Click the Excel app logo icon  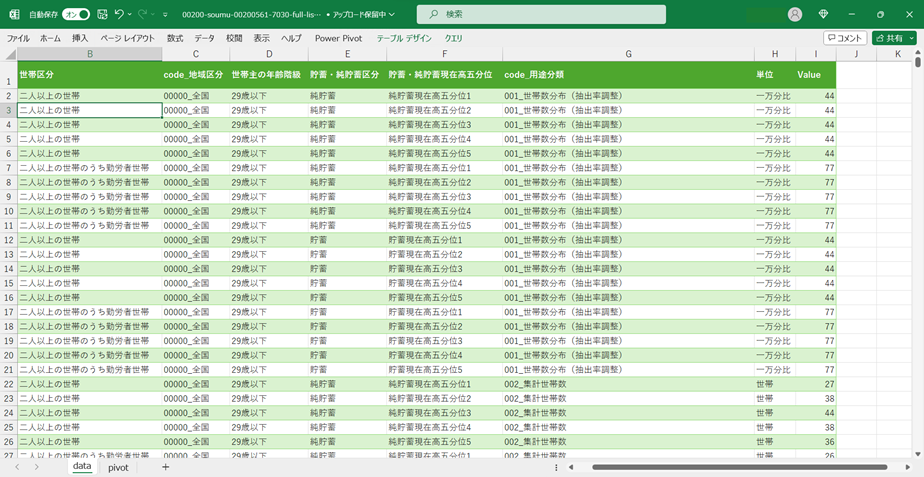(x=14, y=15)
